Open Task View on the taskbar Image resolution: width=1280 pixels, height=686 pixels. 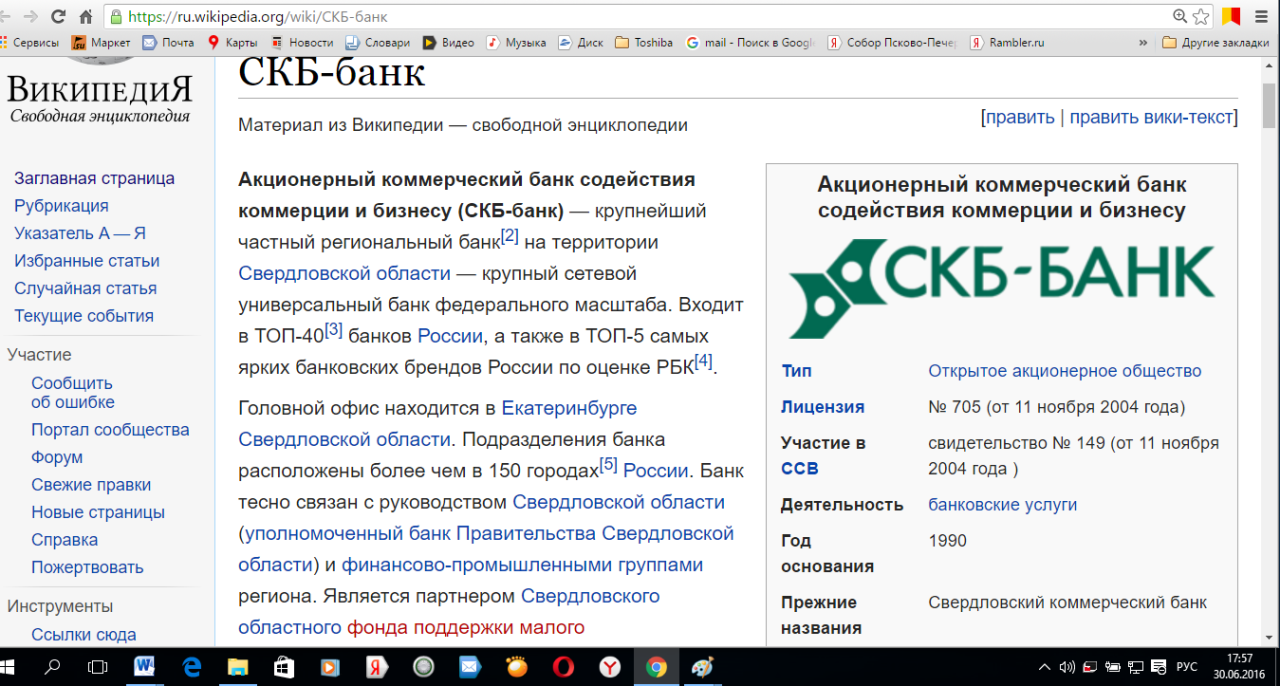pyautogui.click(x=98, y=666)
